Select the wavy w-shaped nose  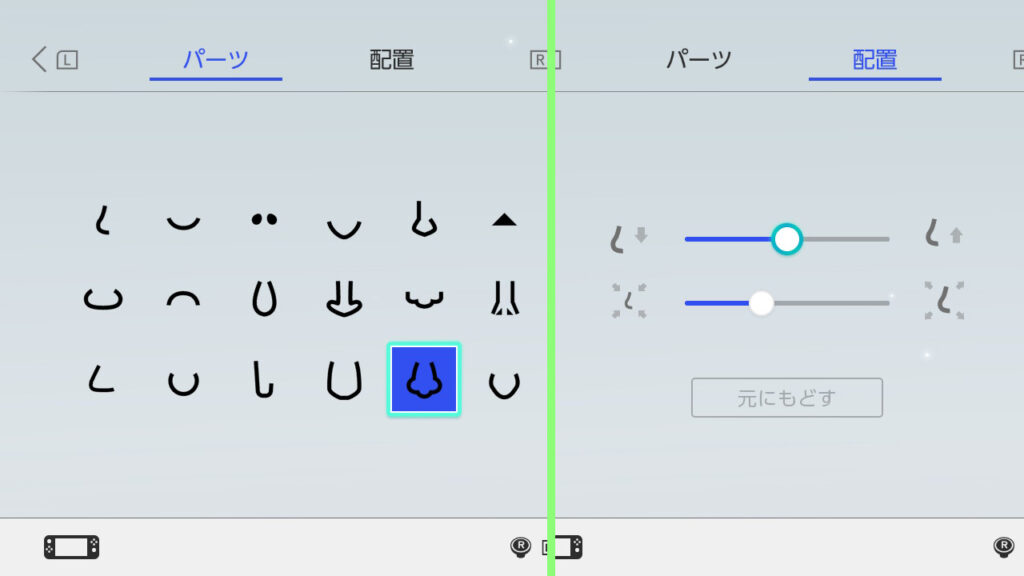click(x=424, y=299)
